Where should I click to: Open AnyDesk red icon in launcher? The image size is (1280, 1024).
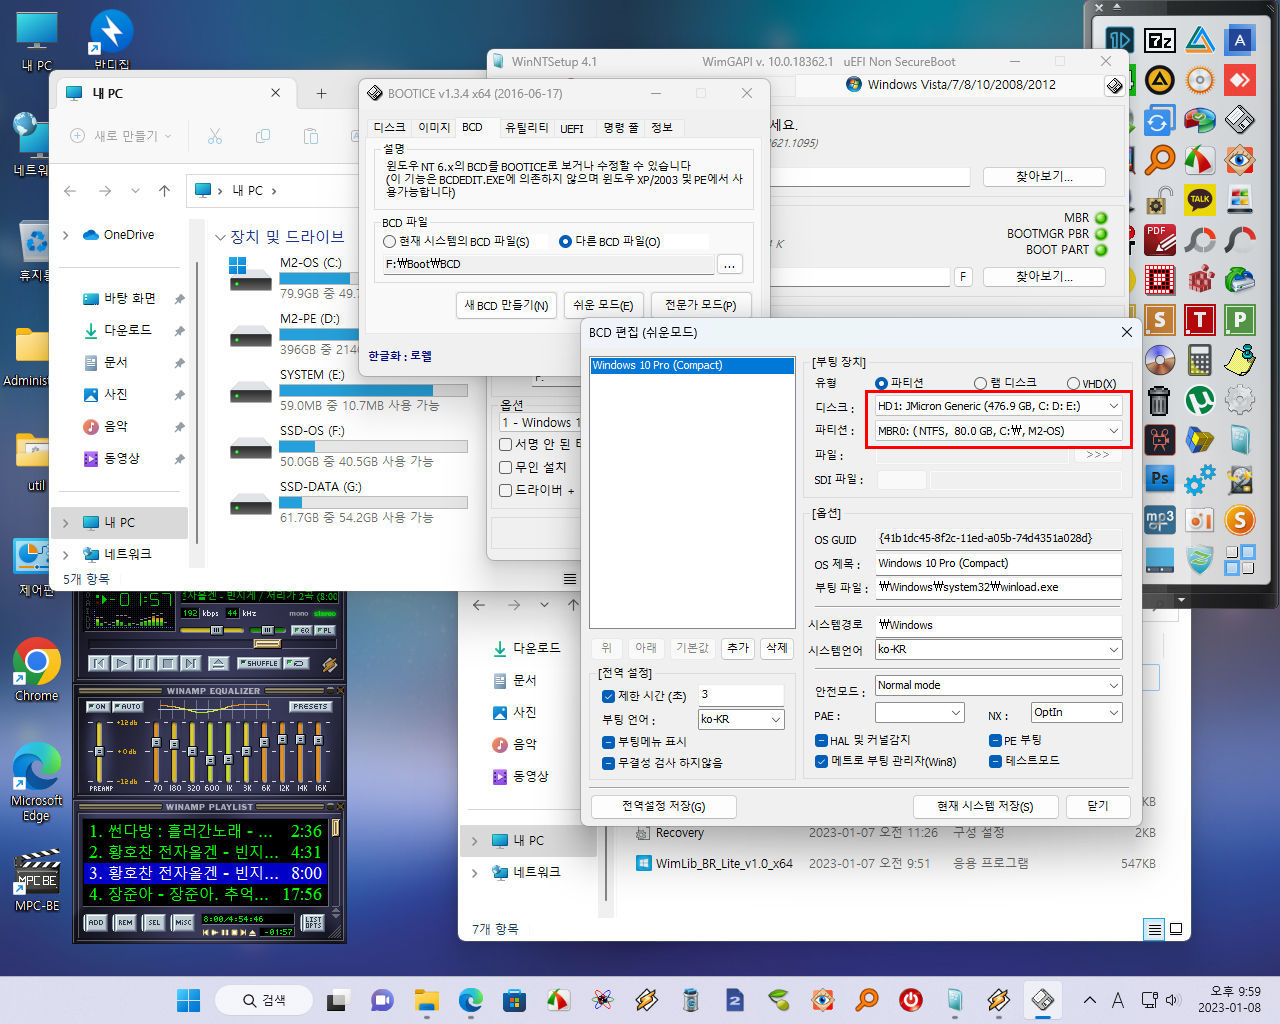tap(1240, 80)
